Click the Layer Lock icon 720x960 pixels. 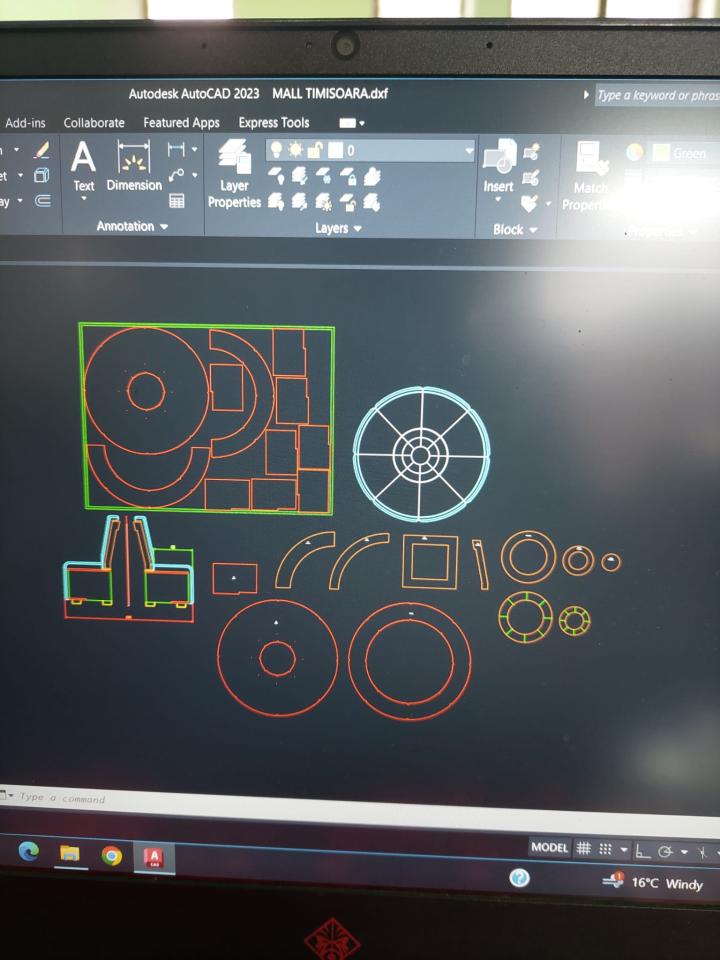coord(348,177)
